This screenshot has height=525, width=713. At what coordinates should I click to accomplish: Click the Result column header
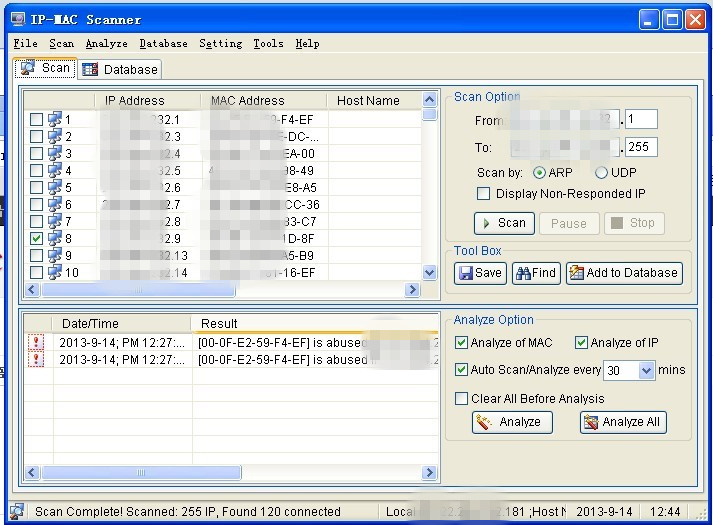tap(315, 324)
